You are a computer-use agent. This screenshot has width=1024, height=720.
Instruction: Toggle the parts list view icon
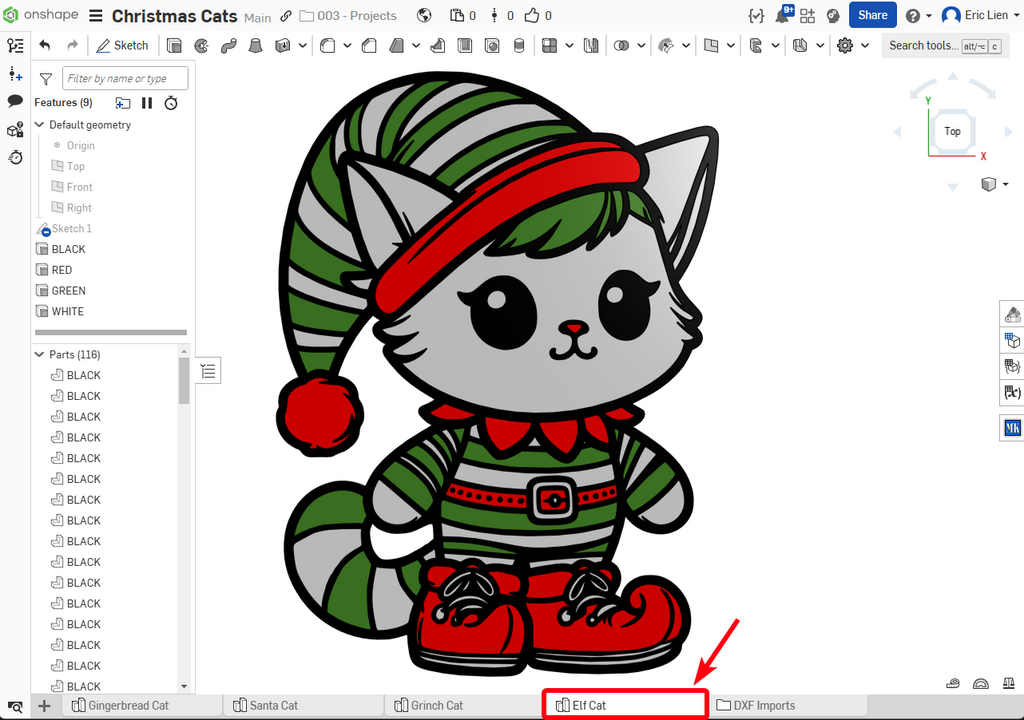[208, 372]
